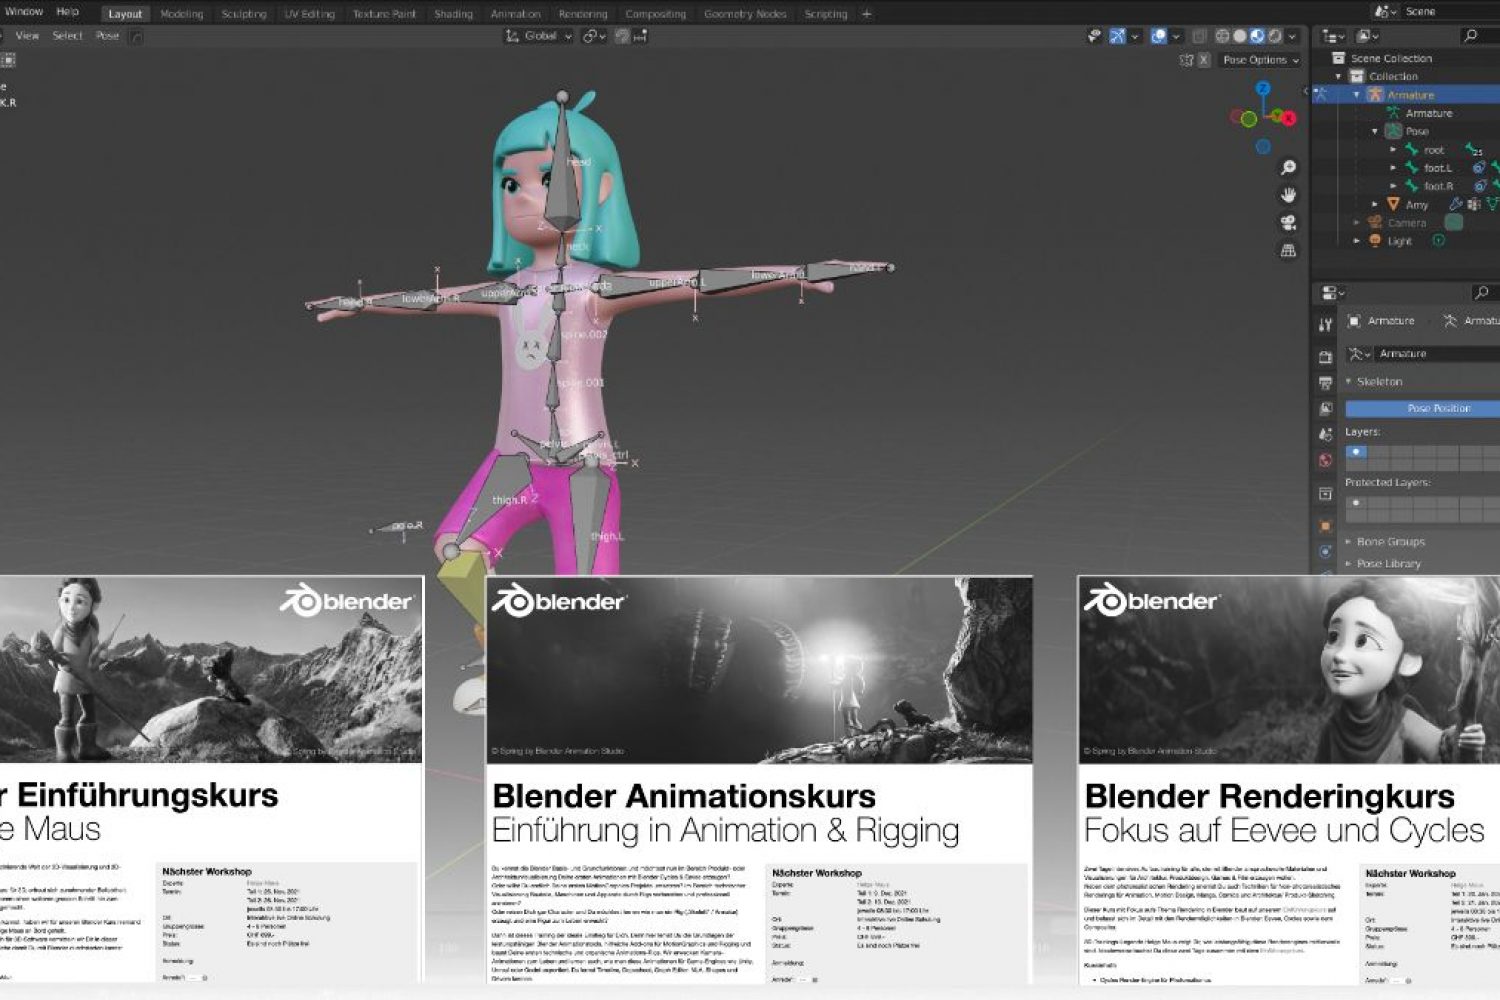Select material preview shading mode icon

[1257, 36]
